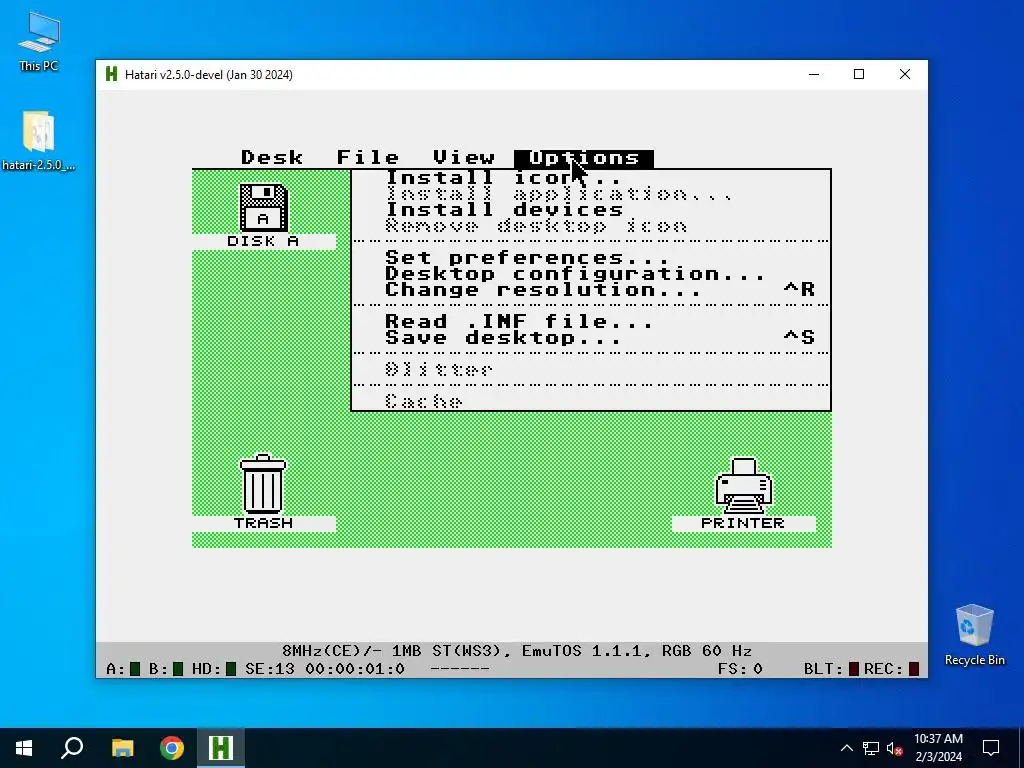Open the Recycle Bin icon

click(974, 635)
